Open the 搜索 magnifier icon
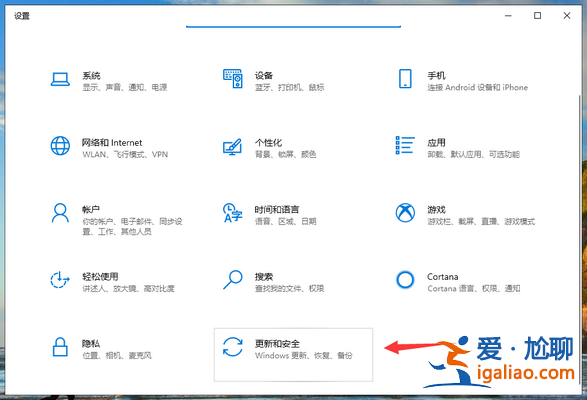Image resolution: width=587 pixels, height=400 pixels. pyautogui.click(x=232, y=280)
